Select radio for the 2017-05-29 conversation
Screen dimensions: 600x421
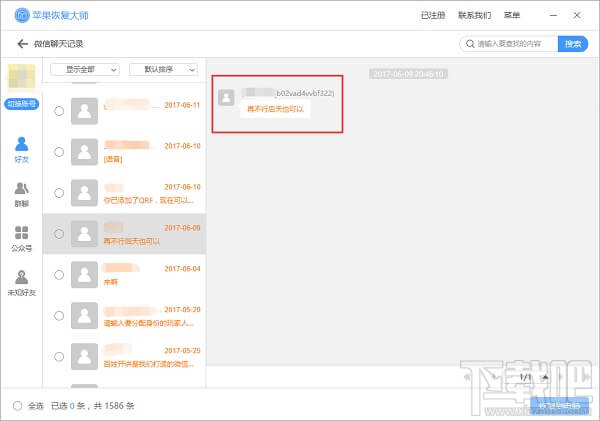coord(59,316)
